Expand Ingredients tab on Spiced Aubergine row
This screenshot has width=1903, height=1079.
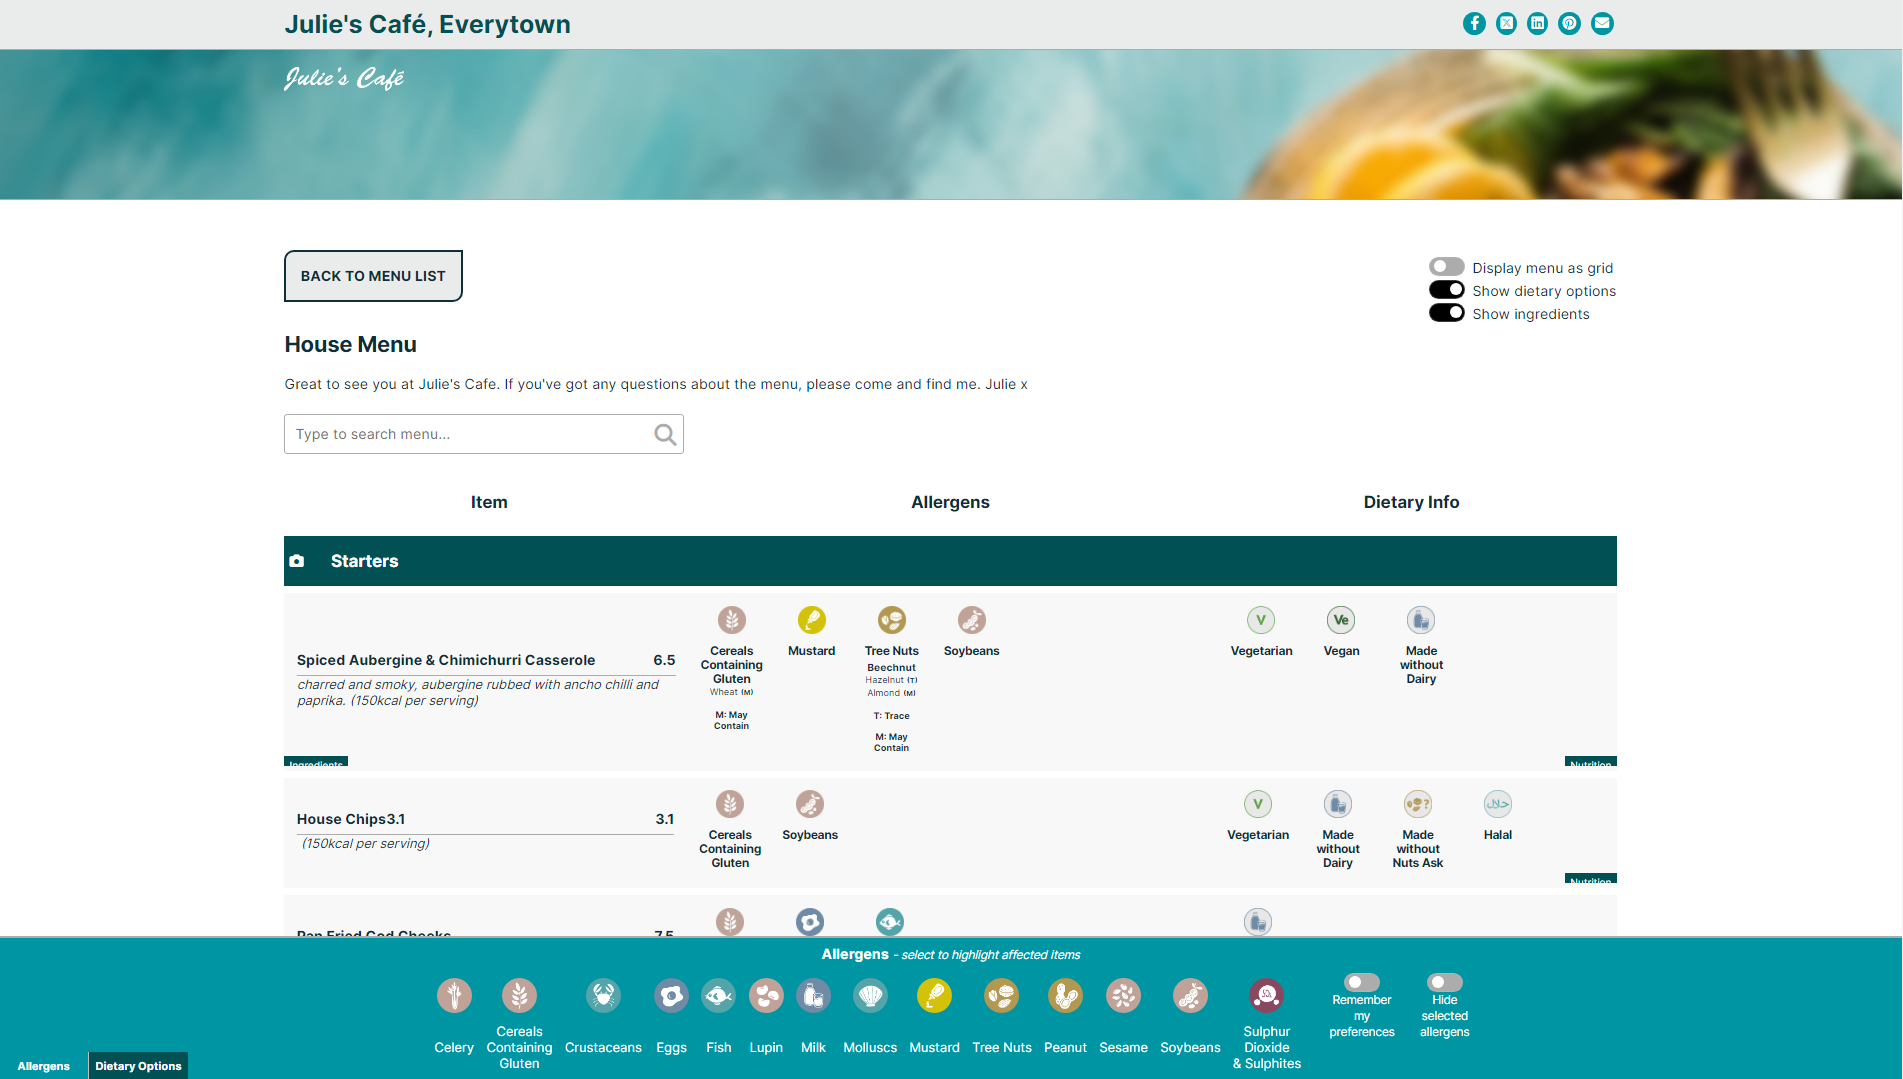click(316, 762)
